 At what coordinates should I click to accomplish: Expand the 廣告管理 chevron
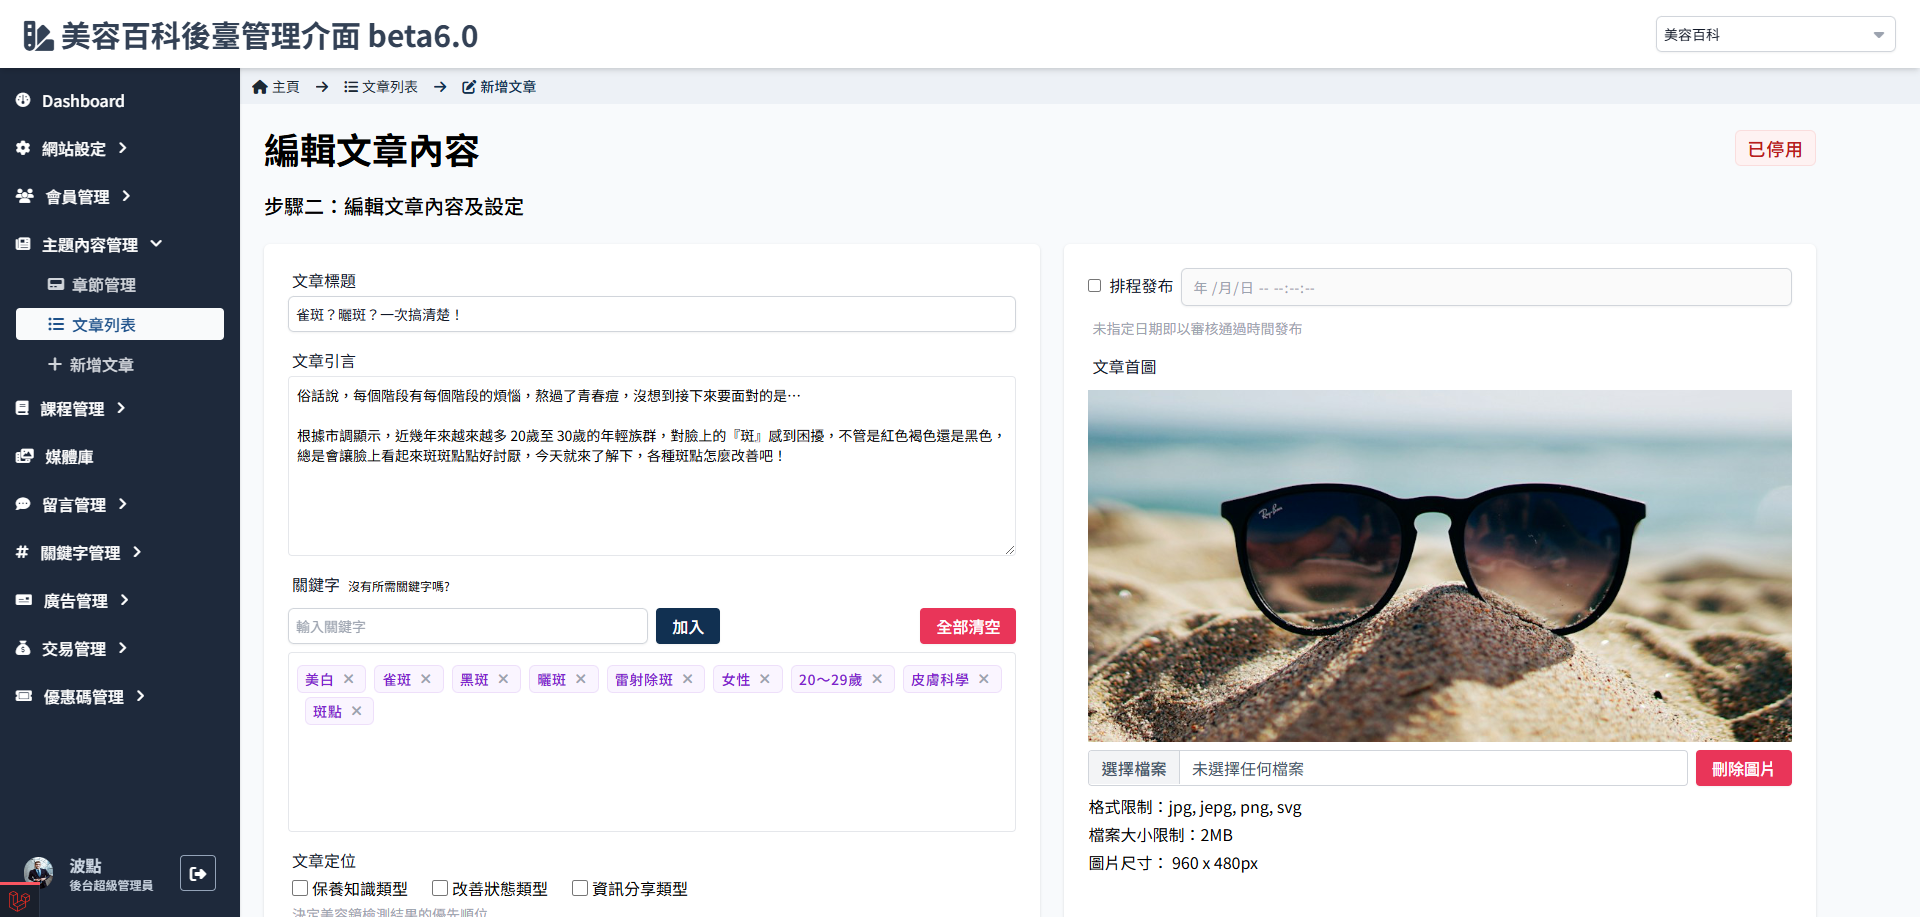(125, 600)
